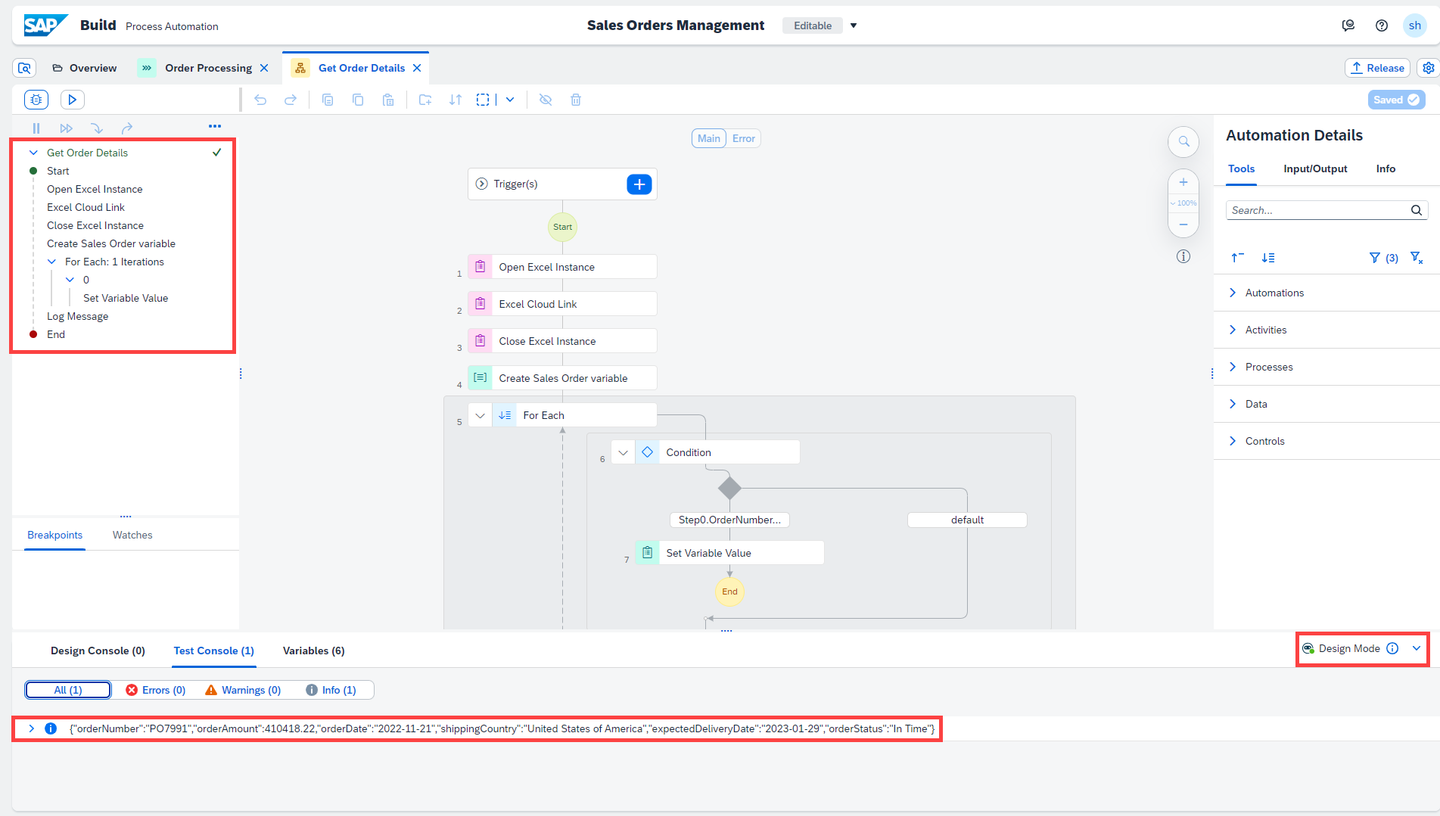Open the Editable version dropdown arrow
This screenshot has height=816, width=1440.
click(854, 26)
